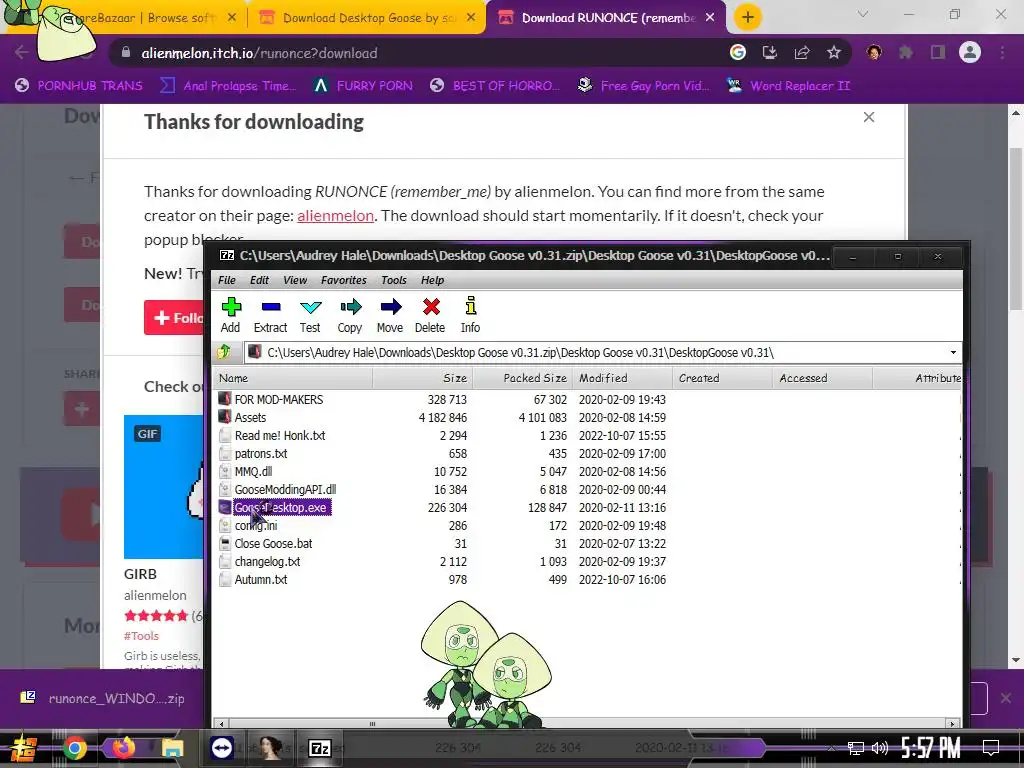The height and width of the screenshot is (768, 1024).
Task: Sort 7-Zip list by Name column
Action: click(293, 378)
